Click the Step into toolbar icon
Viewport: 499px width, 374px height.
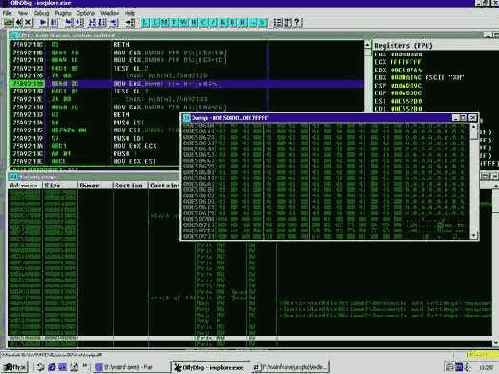[69, 23]
